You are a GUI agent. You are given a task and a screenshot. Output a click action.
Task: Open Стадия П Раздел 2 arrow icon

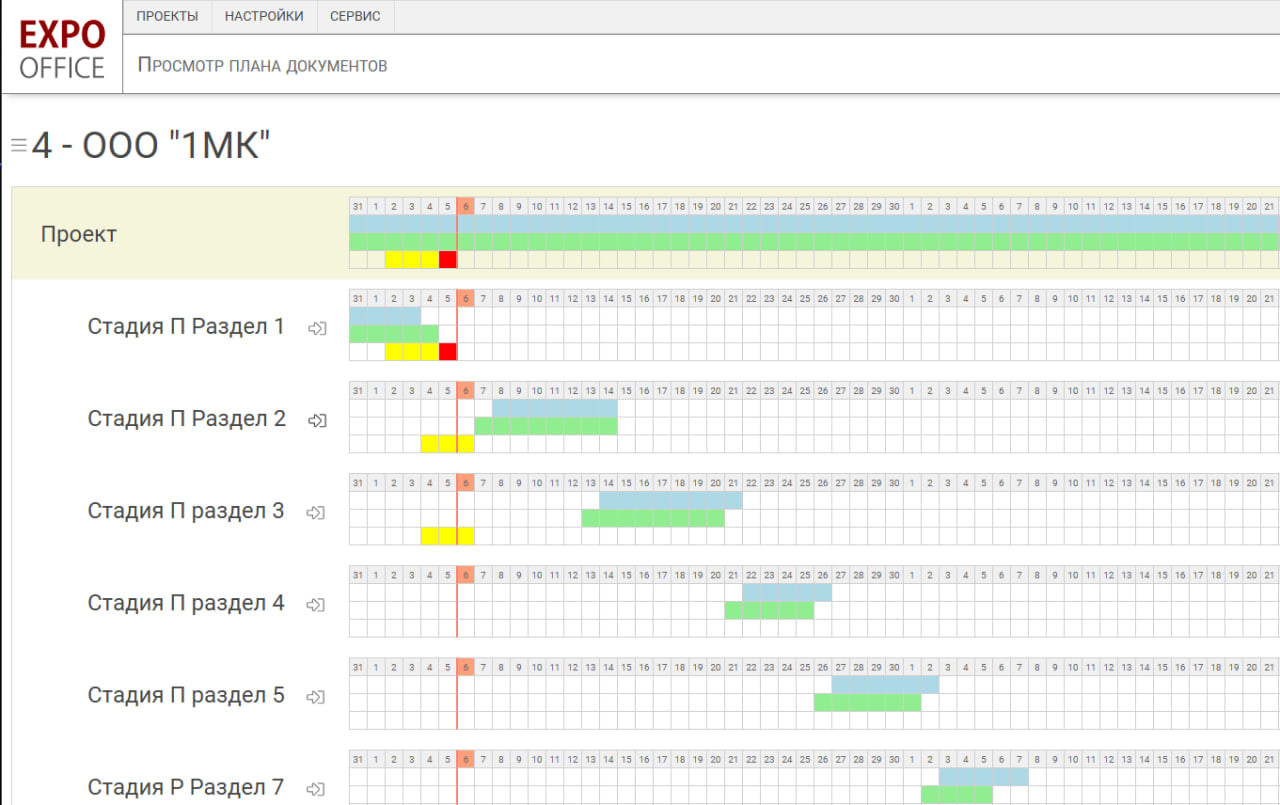[x=317, y=420]
